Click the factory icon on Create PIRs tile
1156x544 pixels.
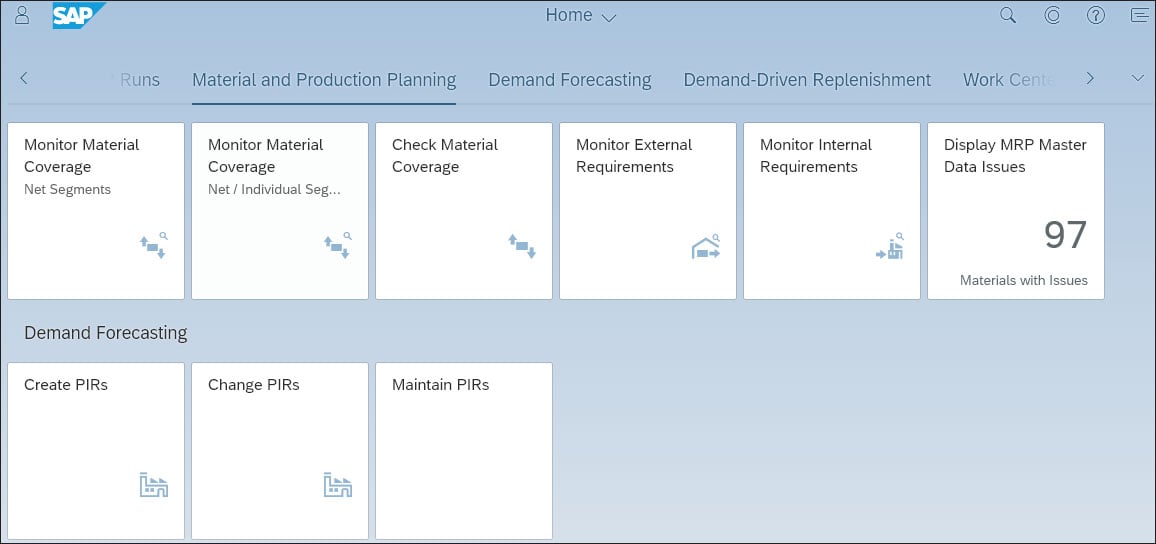[x=153, y=485]
